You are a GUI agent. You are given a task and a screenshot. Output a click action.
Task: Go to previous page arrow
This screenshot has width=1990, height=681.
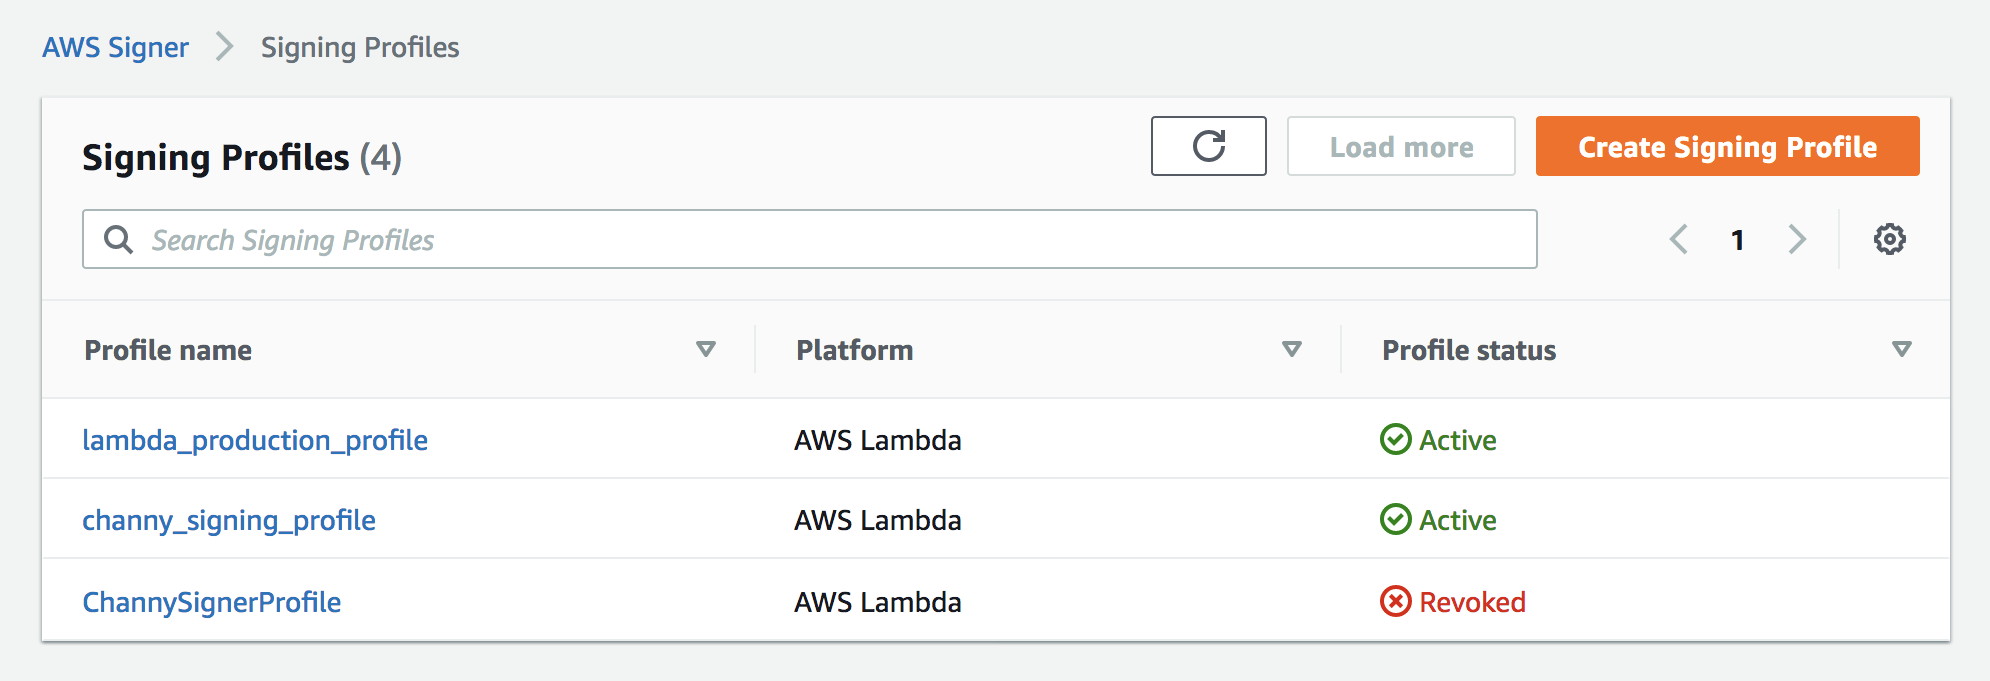click(x=1679, y=239)
